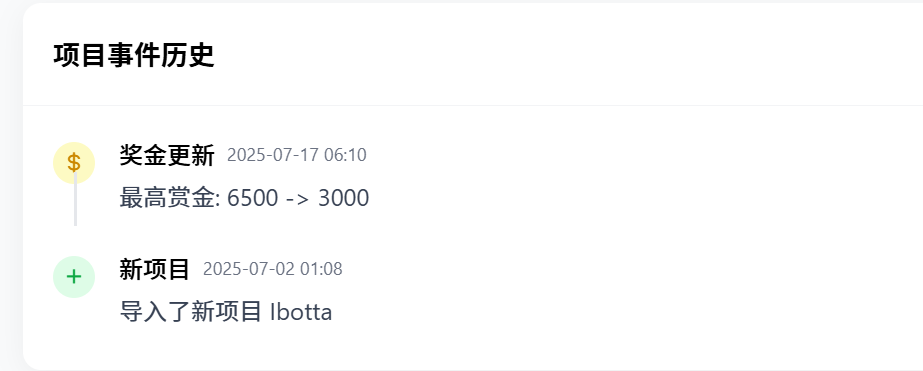Select the 2025-07-02 01:08 timestamp
Image resolution: width=923 pixels, height=371 pixels.
273,270
